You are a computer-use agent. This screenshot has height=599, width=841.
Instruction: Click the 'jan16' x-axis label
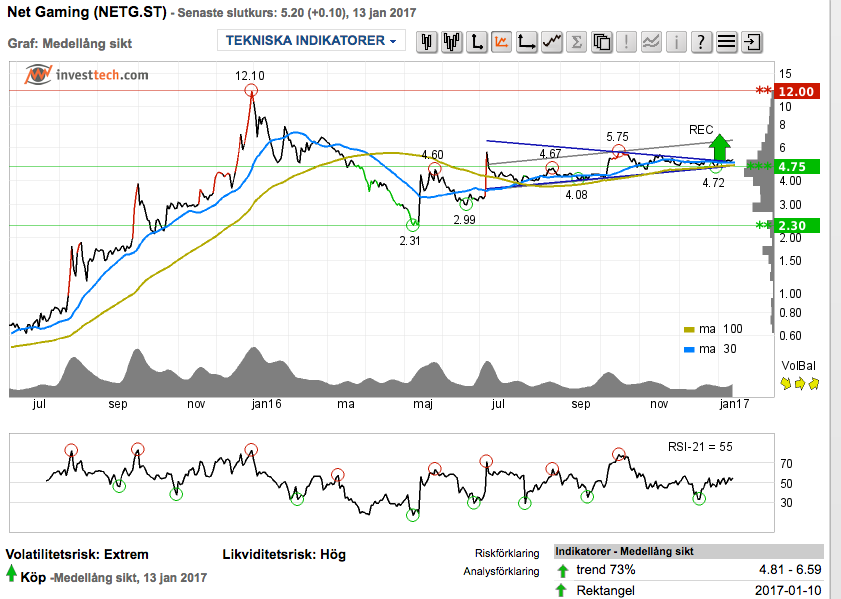click(x=267, y=404)
